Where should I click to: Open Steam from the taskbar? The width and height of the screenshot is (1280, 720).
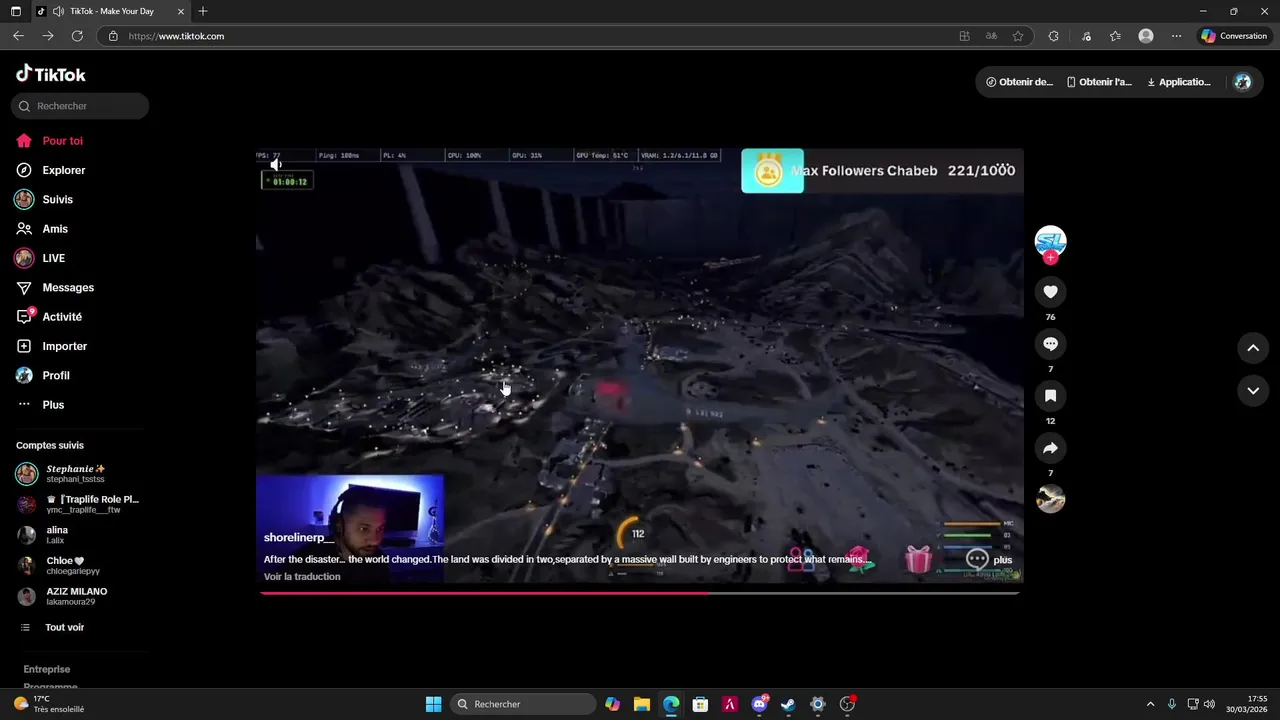pos(788,704)
